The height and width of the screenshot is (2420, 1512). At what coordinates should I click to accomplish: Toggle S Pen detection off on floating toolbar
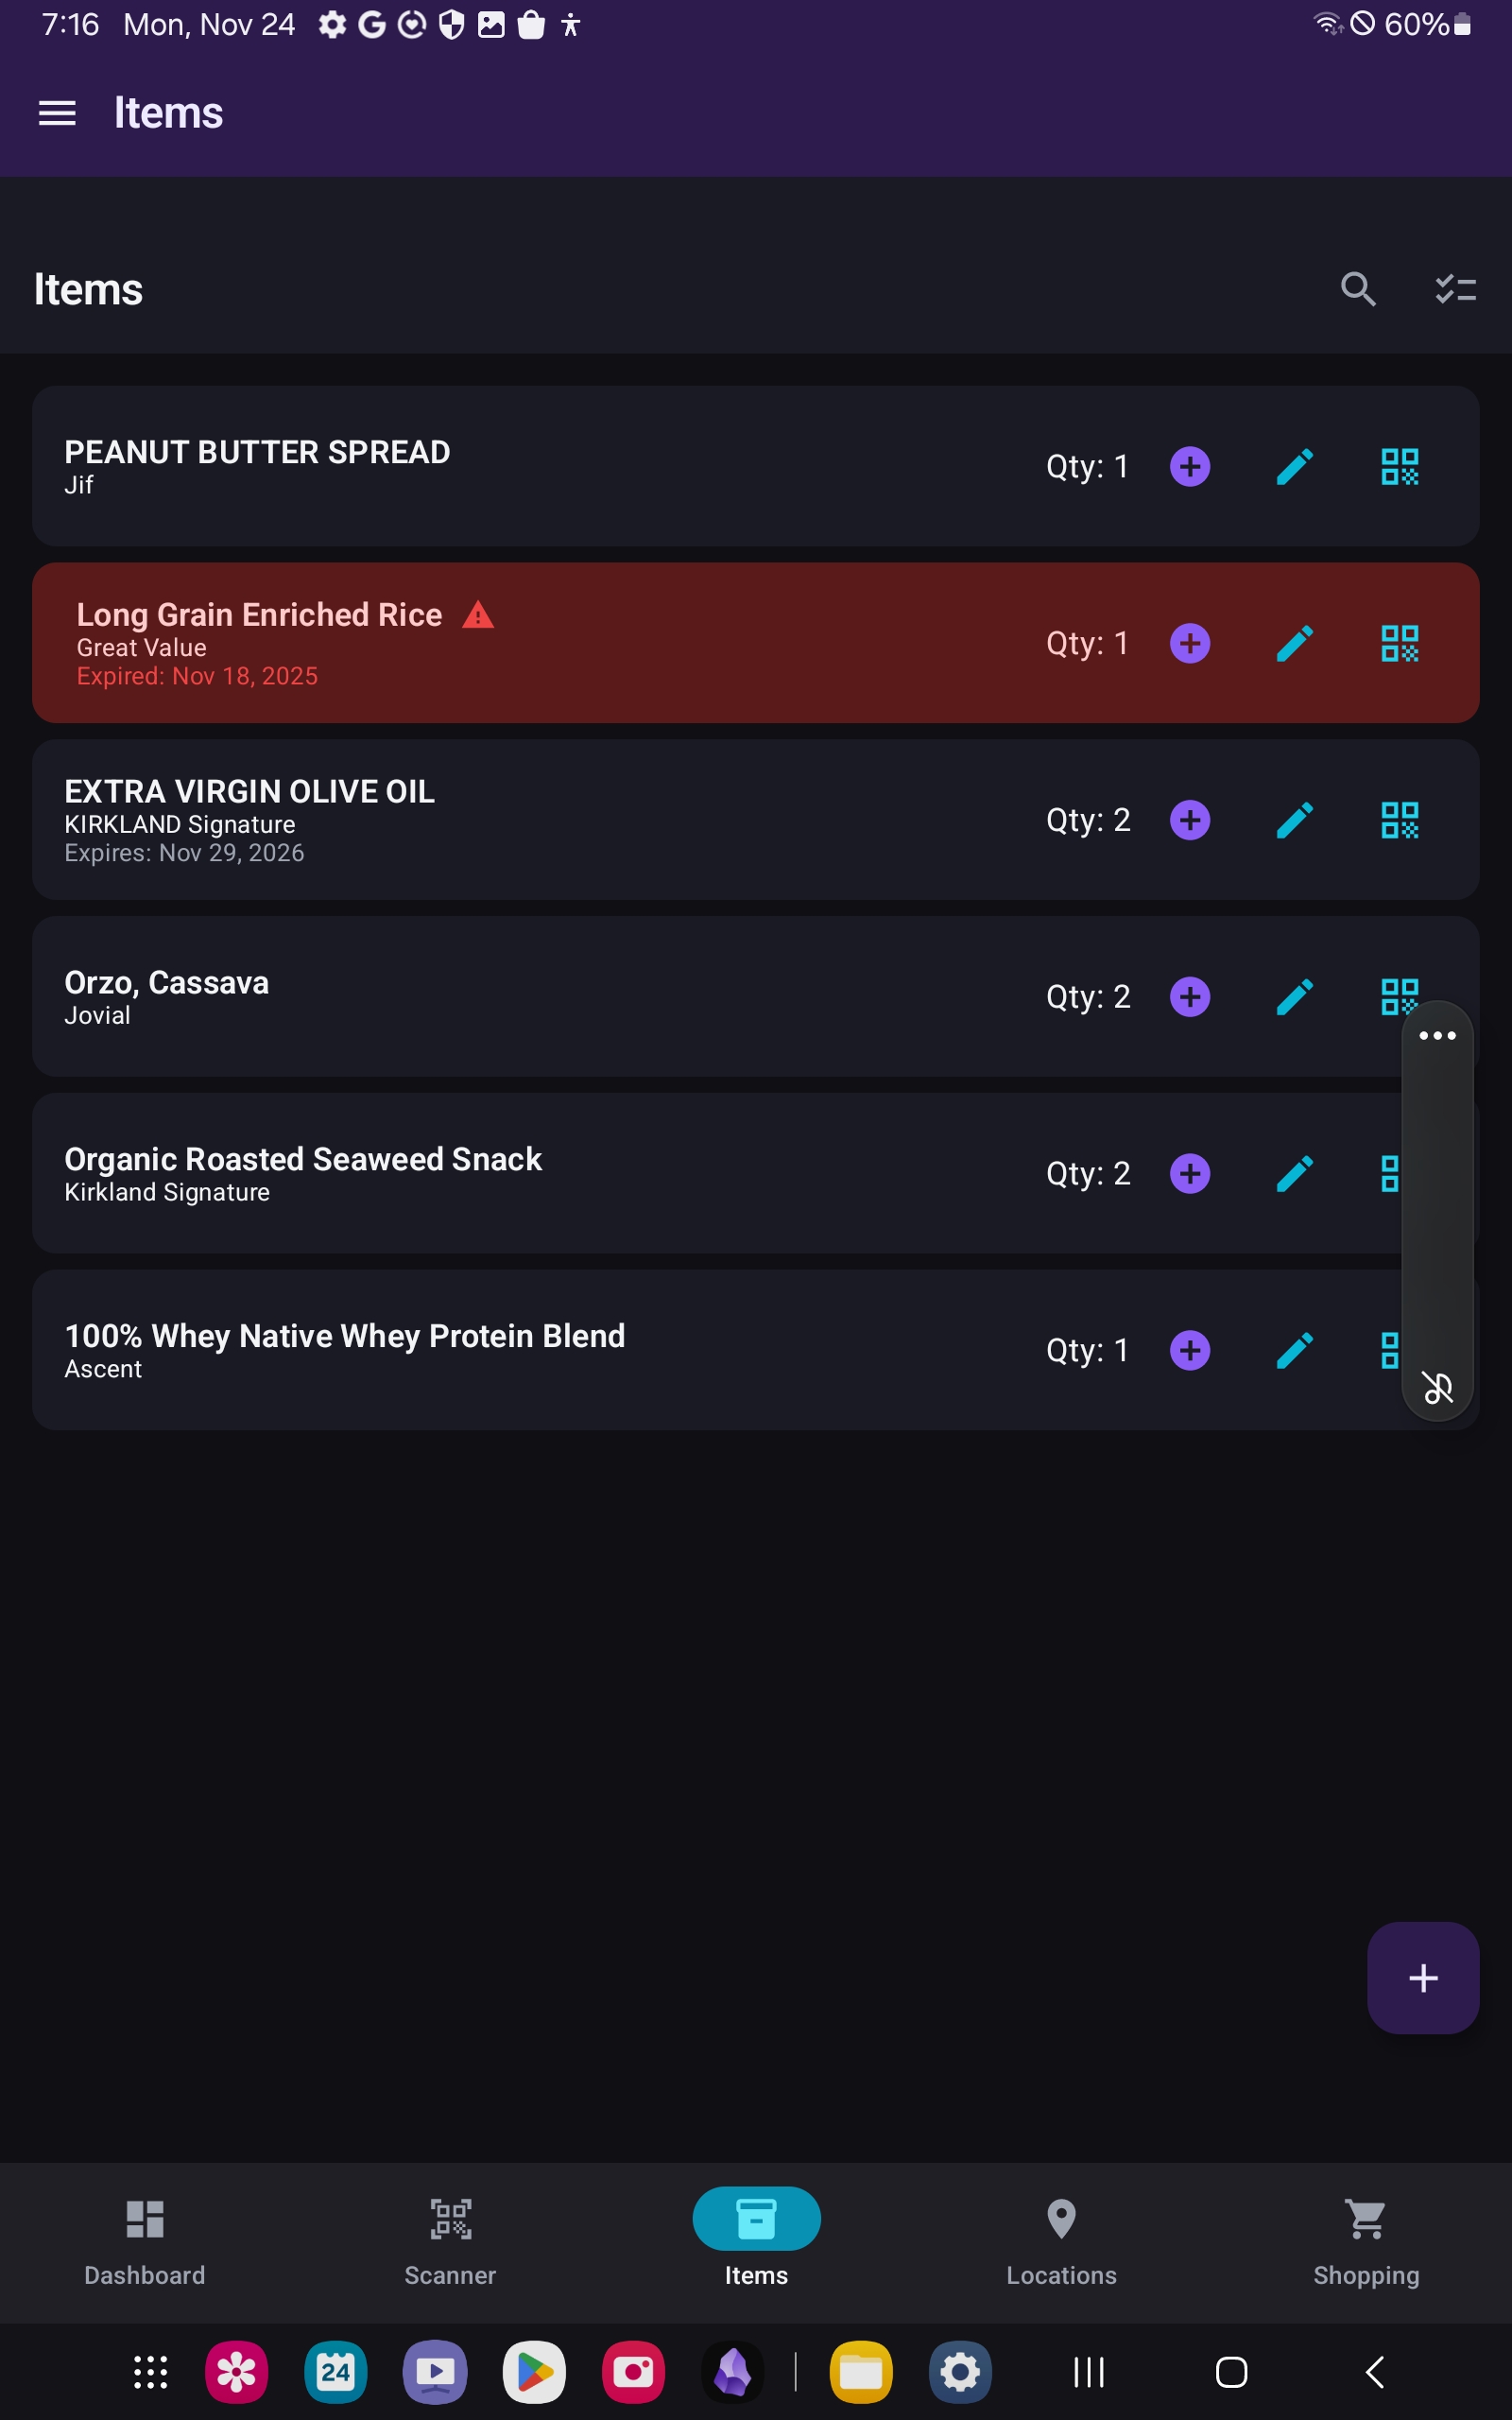pos(1438,1388)
